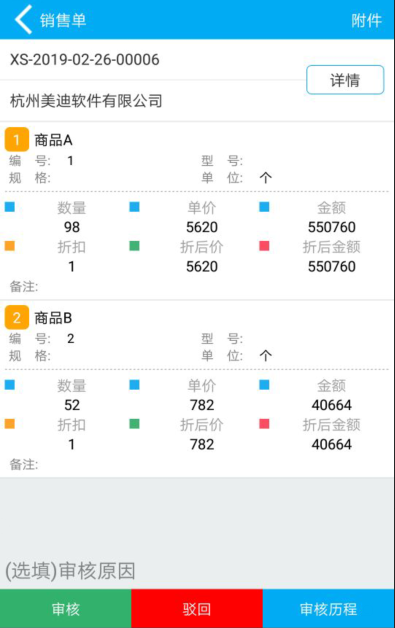Select order number XS-2019-02-26-00006
This screenshot has height=628, width=395.
(x=85, y=60)
